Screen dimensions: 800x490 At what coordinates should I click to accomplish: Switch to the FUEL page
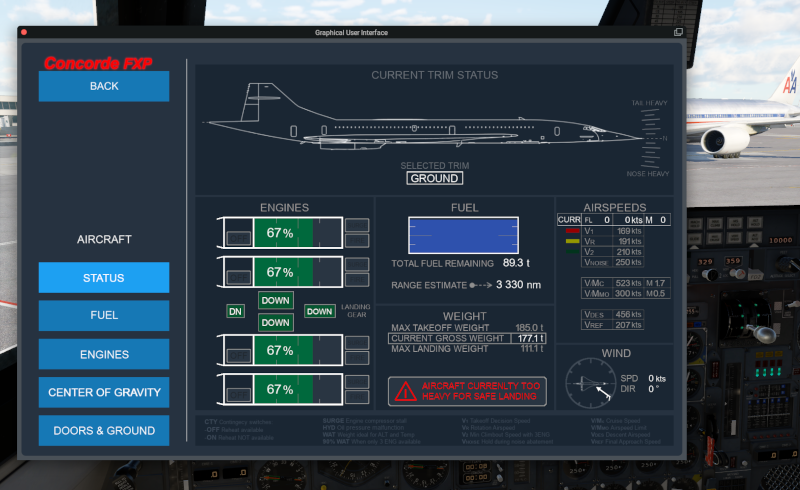pos(104,315)
